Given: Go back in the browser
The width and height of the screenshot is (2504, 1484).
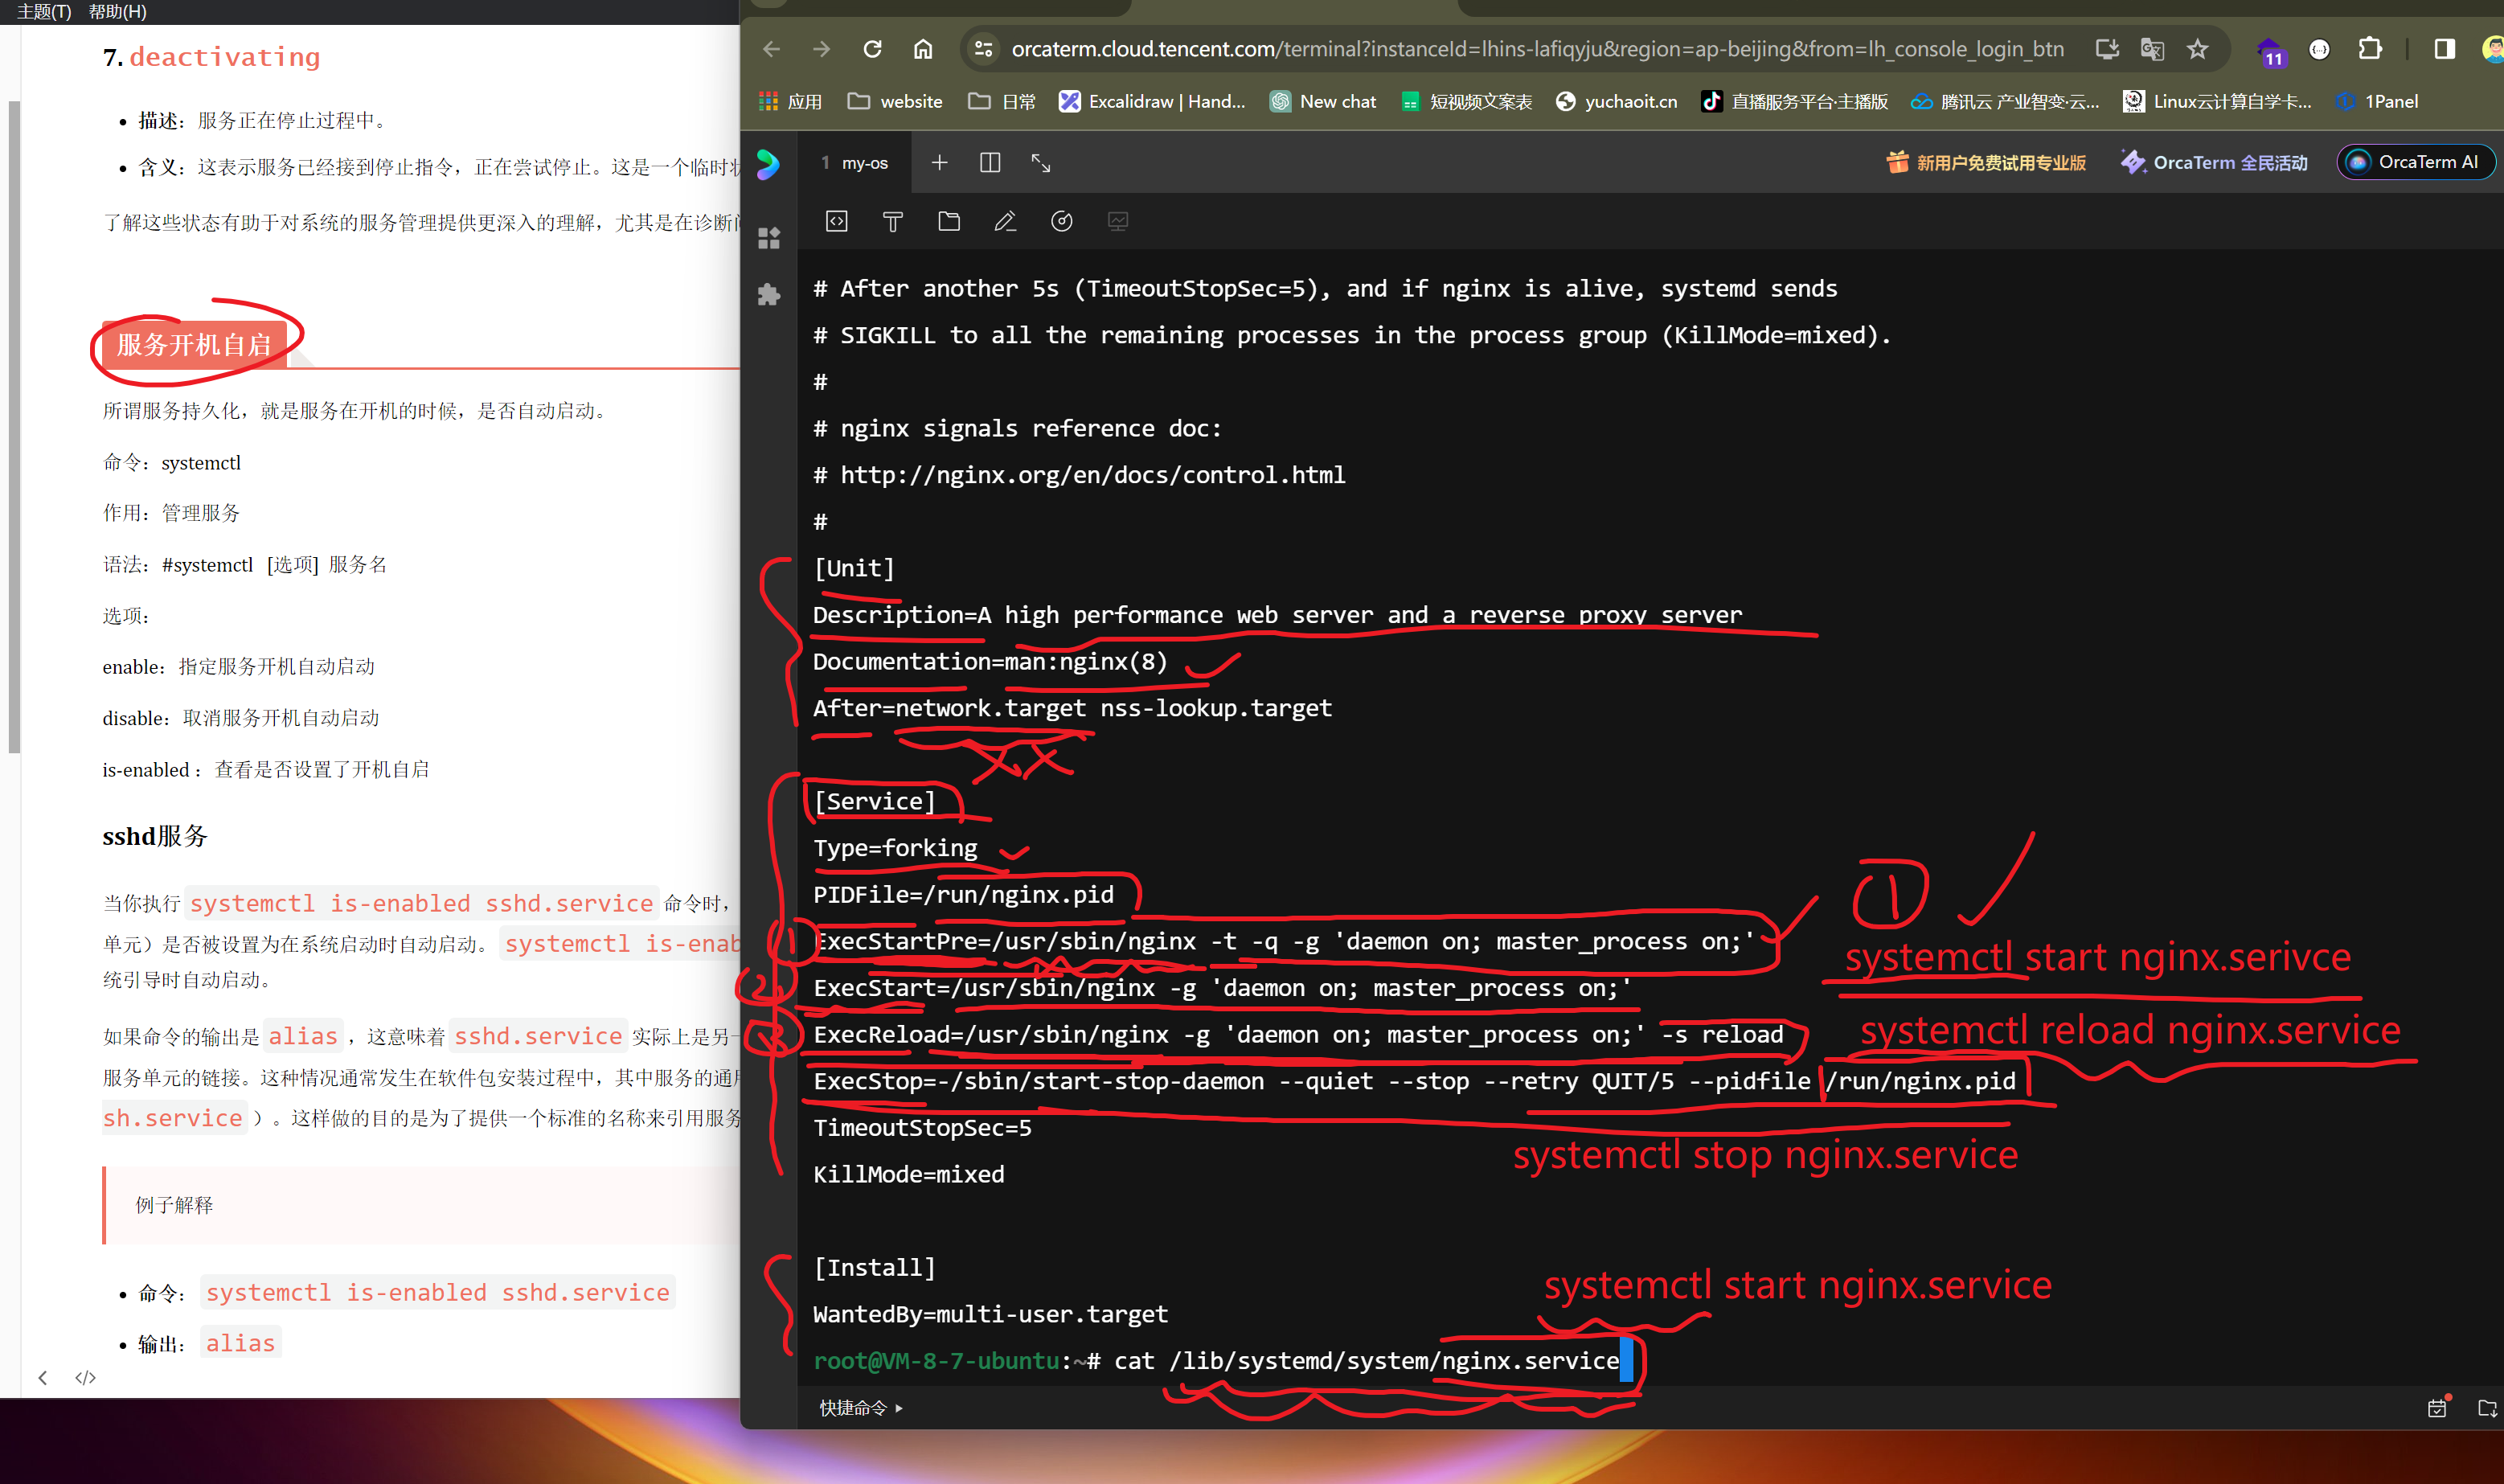Looking at the screenshot, I should [x=771, y=49].
